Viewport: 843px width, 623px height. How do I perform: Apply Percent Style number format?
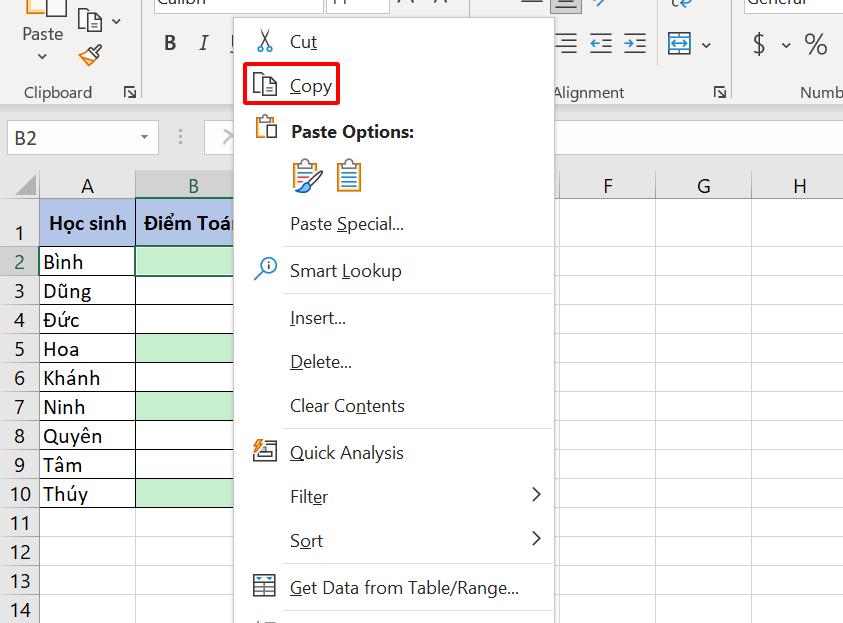(815, 45)
